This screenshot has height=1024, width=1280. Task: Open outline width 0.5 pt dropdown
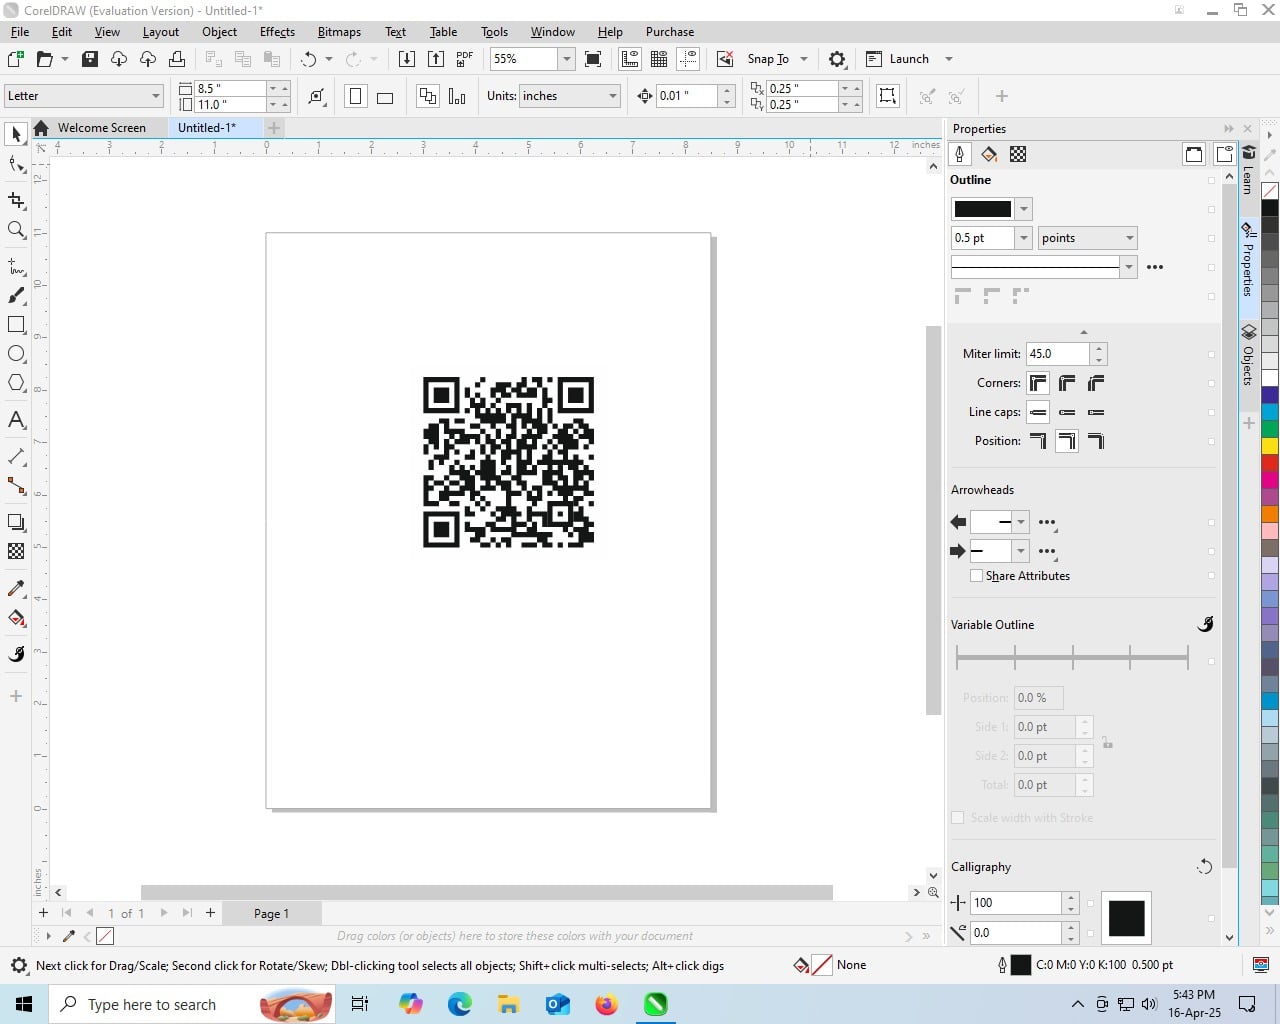tap(1023, 238)
